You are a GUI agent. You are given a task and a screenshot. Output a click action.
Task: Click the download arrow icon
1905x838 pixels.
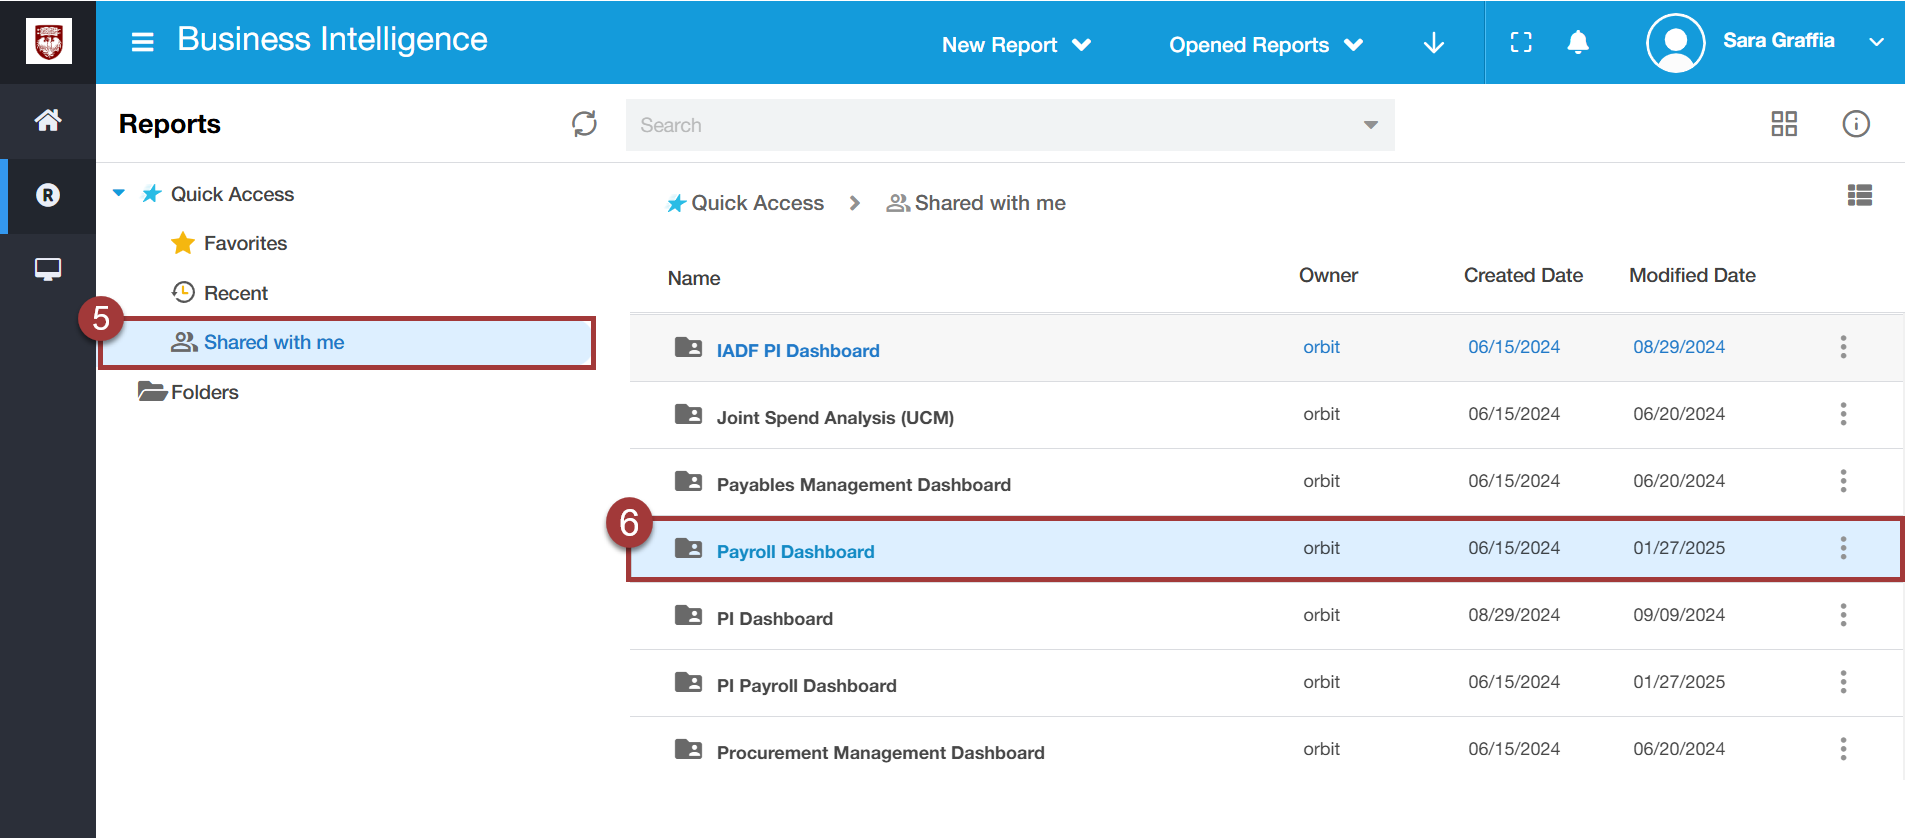pos(1434,43)
